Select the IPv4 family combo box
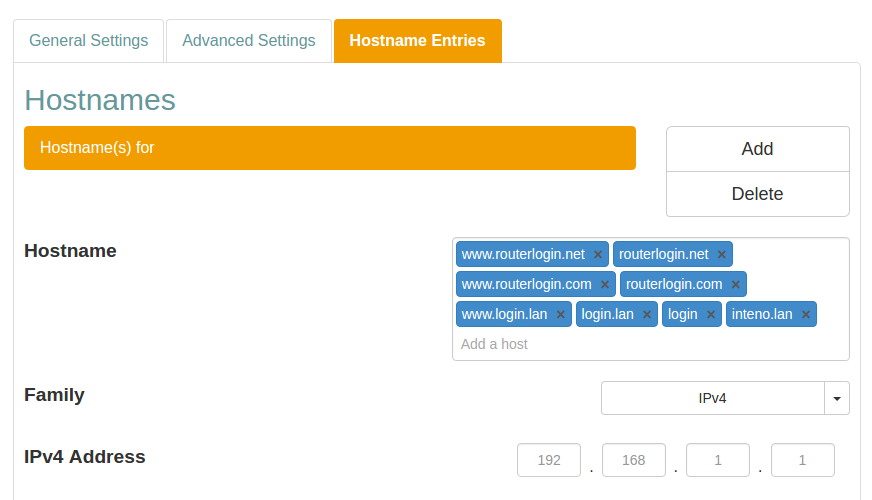 click(712, 398)
